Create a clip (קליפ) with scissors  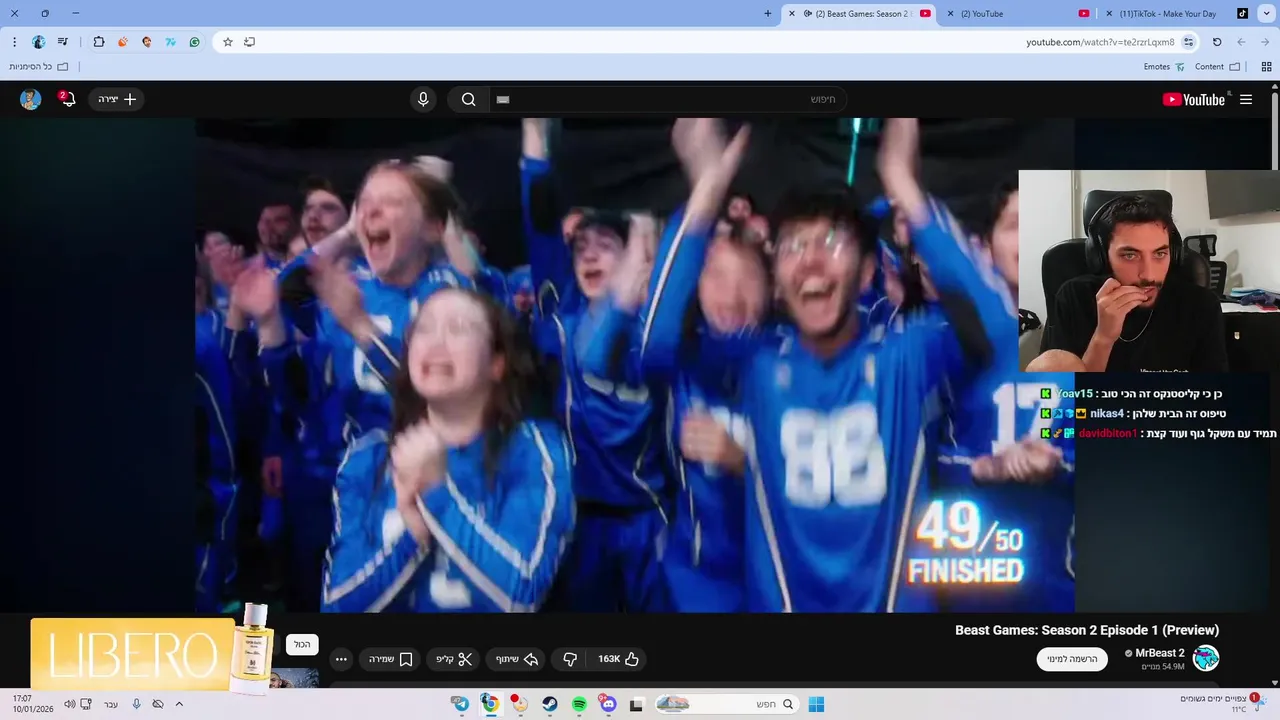click(454, 659)
